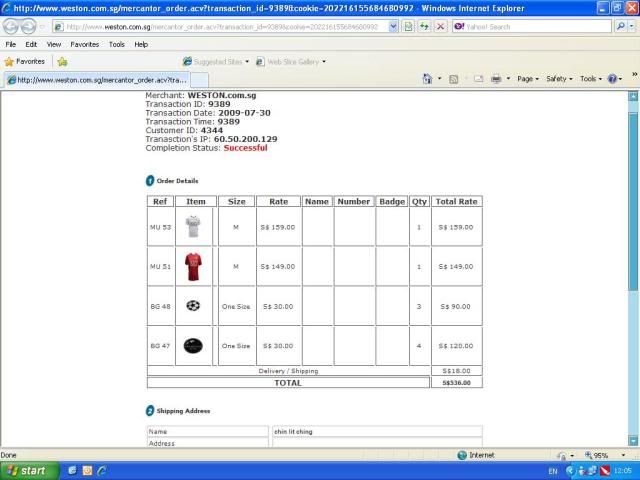Click the Order Details section number icon
640x480 pixels.
pos(150,180)
